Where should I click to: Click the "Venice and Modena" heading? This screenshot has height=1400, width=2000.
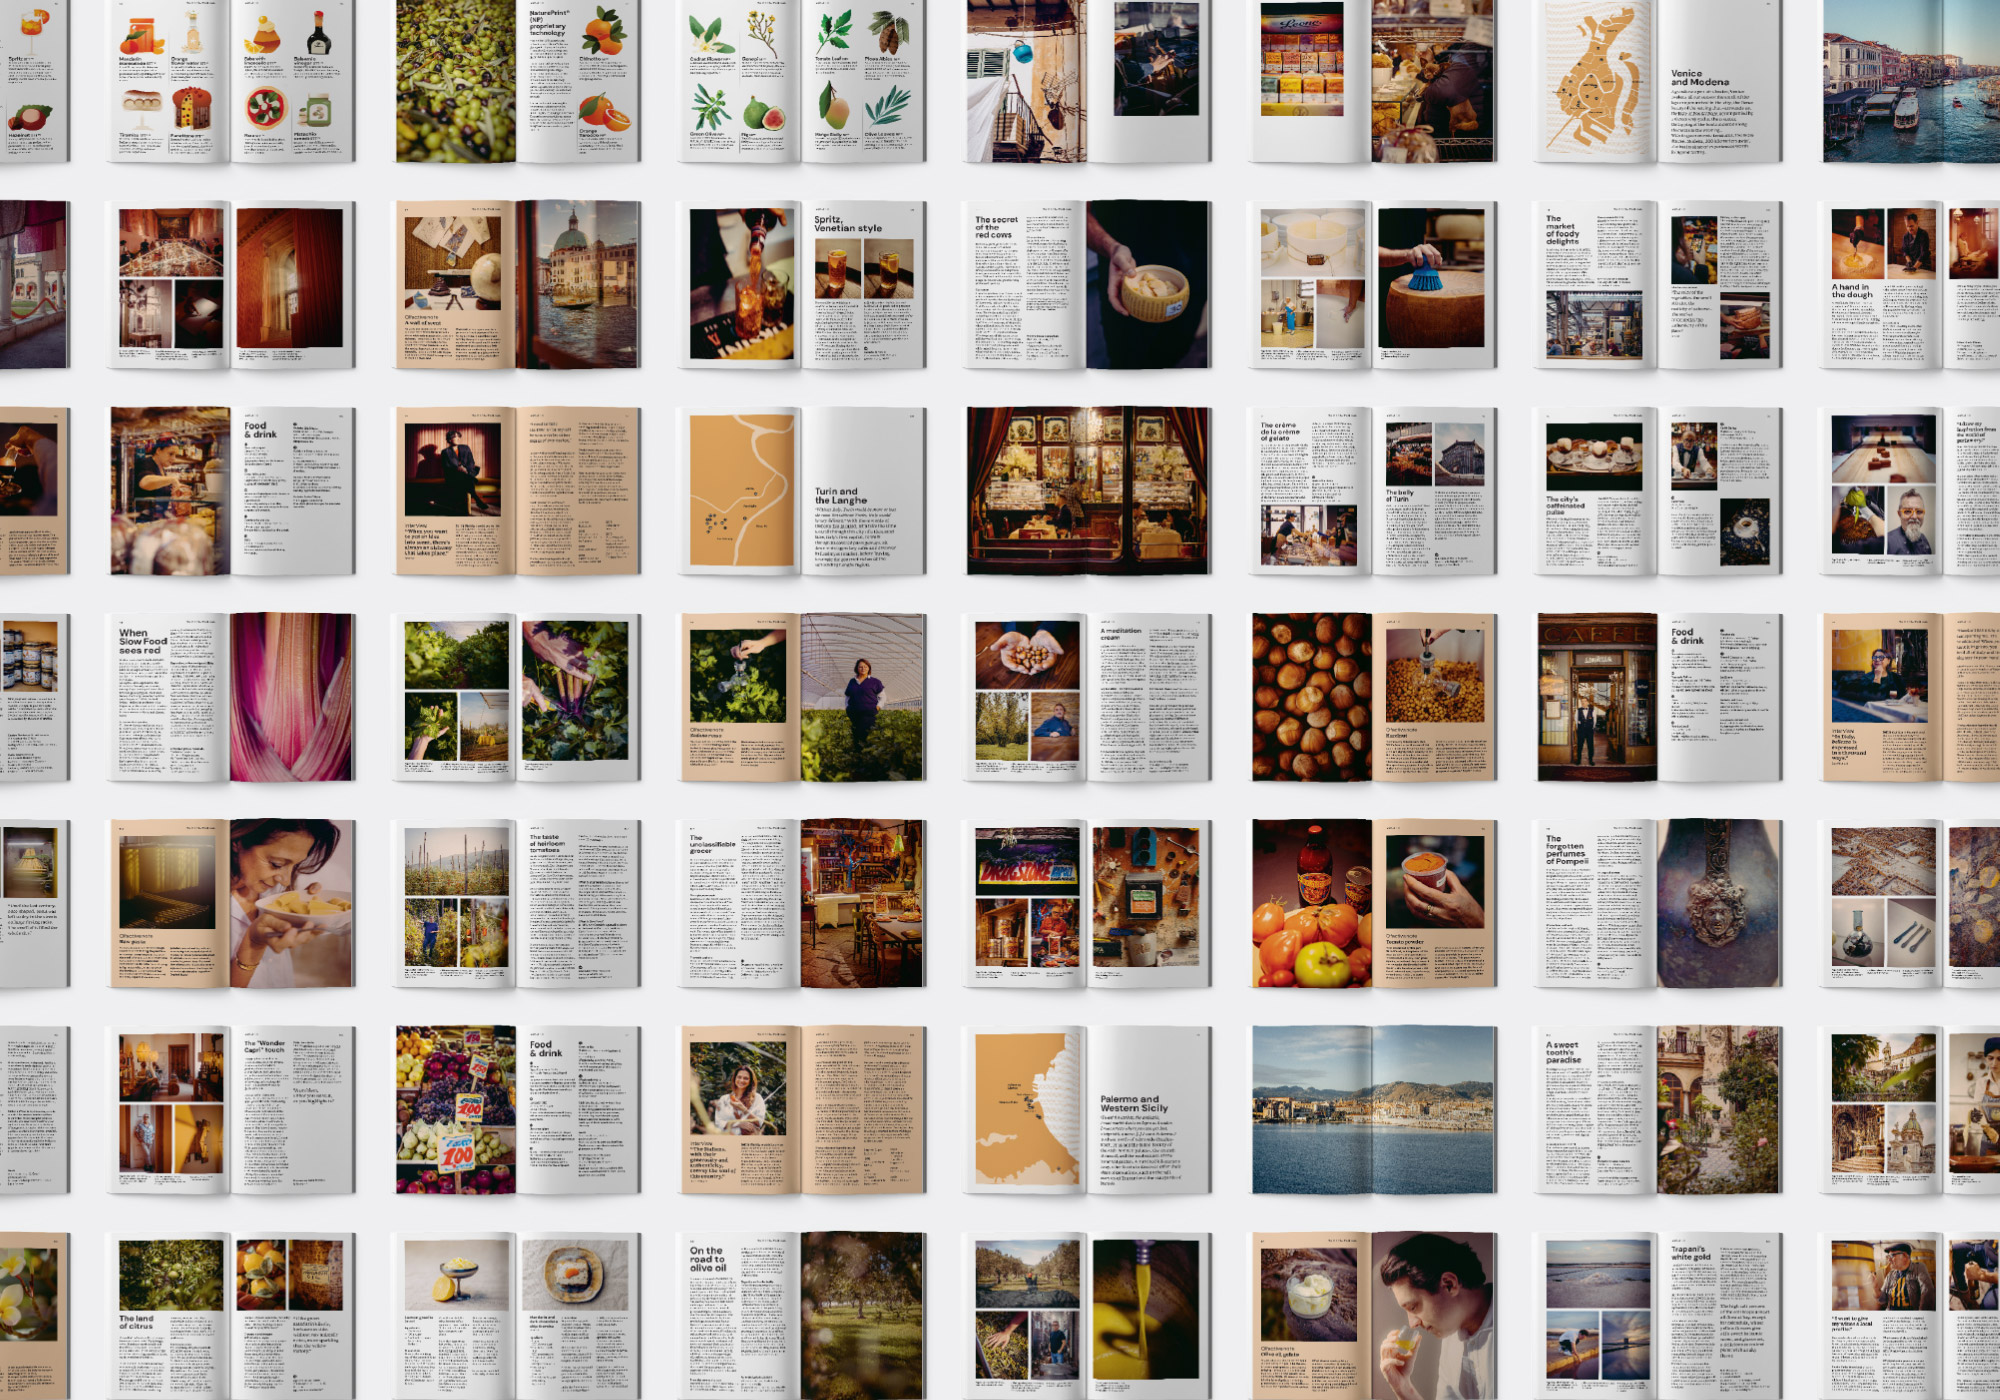[x=1699, y=78]
